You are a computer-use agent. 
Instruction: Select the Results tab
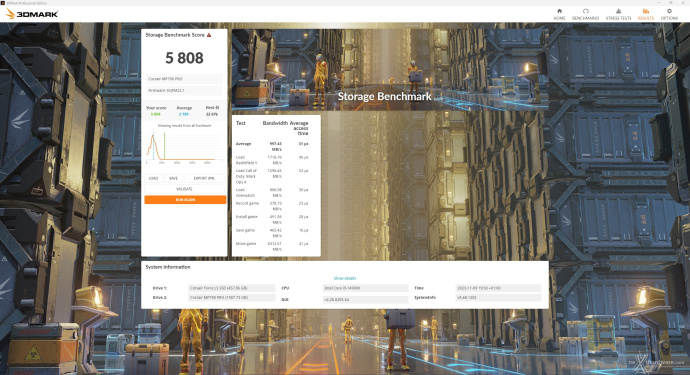[646, 14]
